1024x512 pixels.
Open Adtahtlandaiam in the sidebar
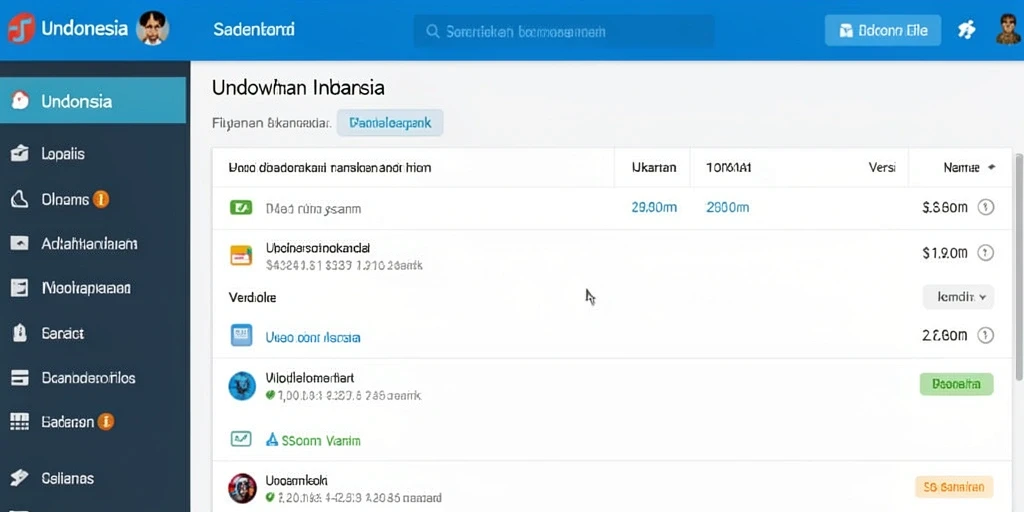pyautogui.click(x=89, y=244)
